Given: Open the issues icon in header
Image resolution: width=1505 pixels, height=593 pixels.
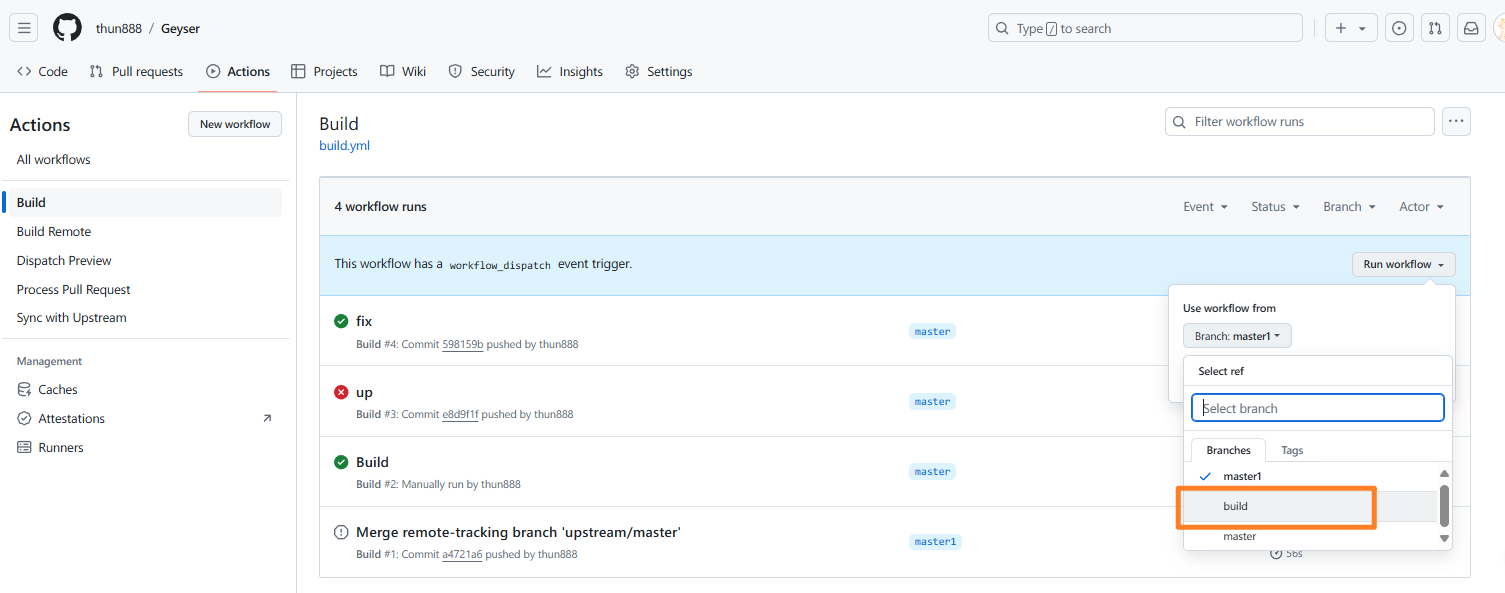Looking at the screenshot, I should click(x=1399, y=28).
